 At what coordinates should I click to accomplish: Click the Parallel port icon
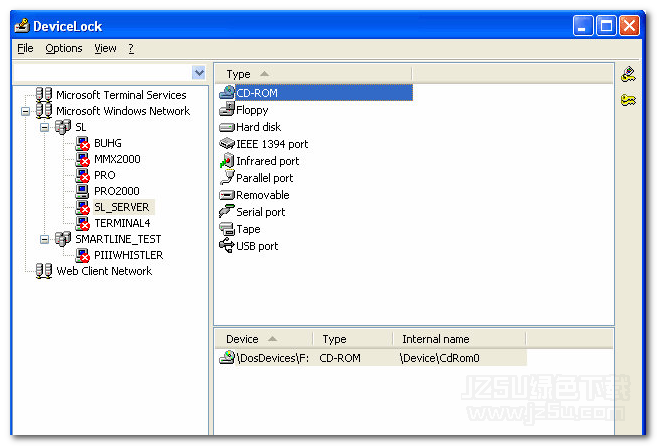(227, 177)
